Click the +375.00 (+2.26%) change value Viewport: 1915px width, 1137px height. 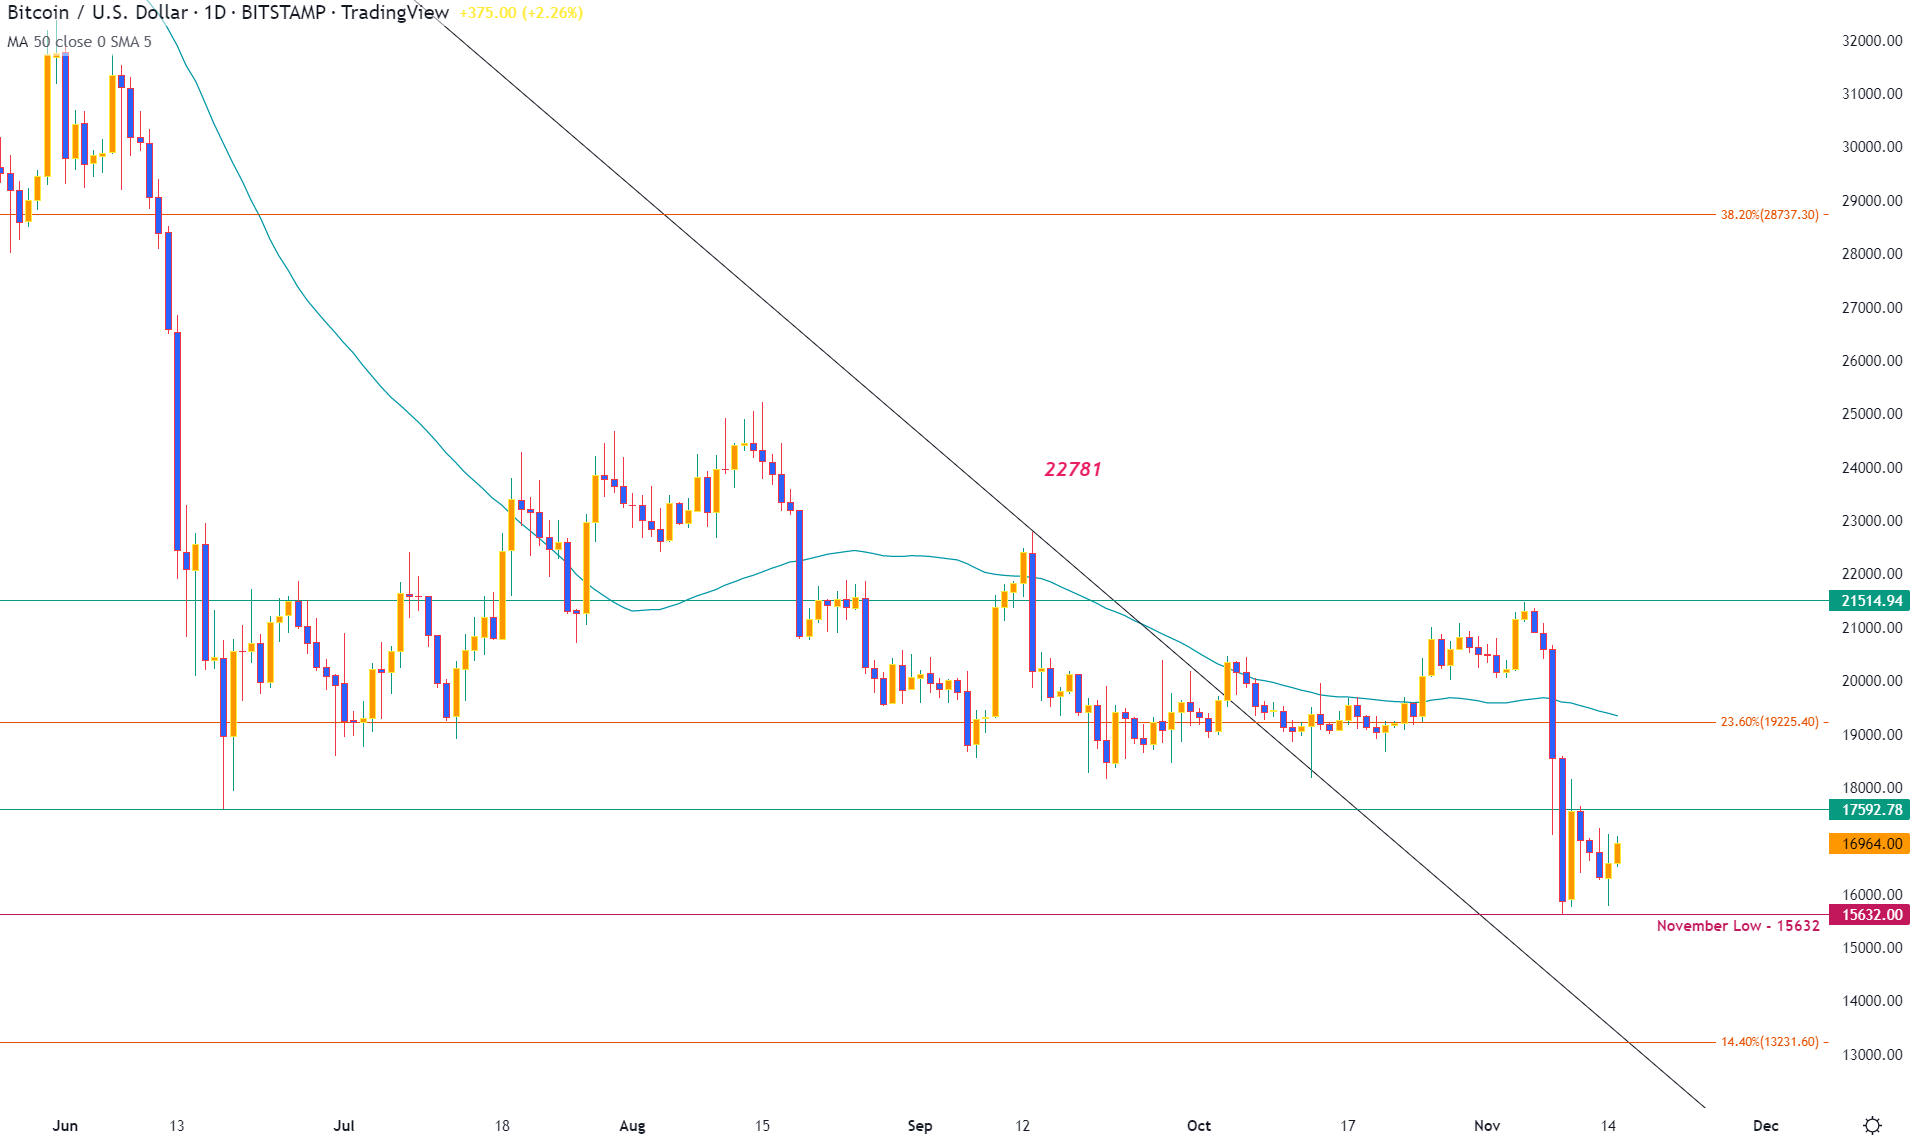[521, 13]
